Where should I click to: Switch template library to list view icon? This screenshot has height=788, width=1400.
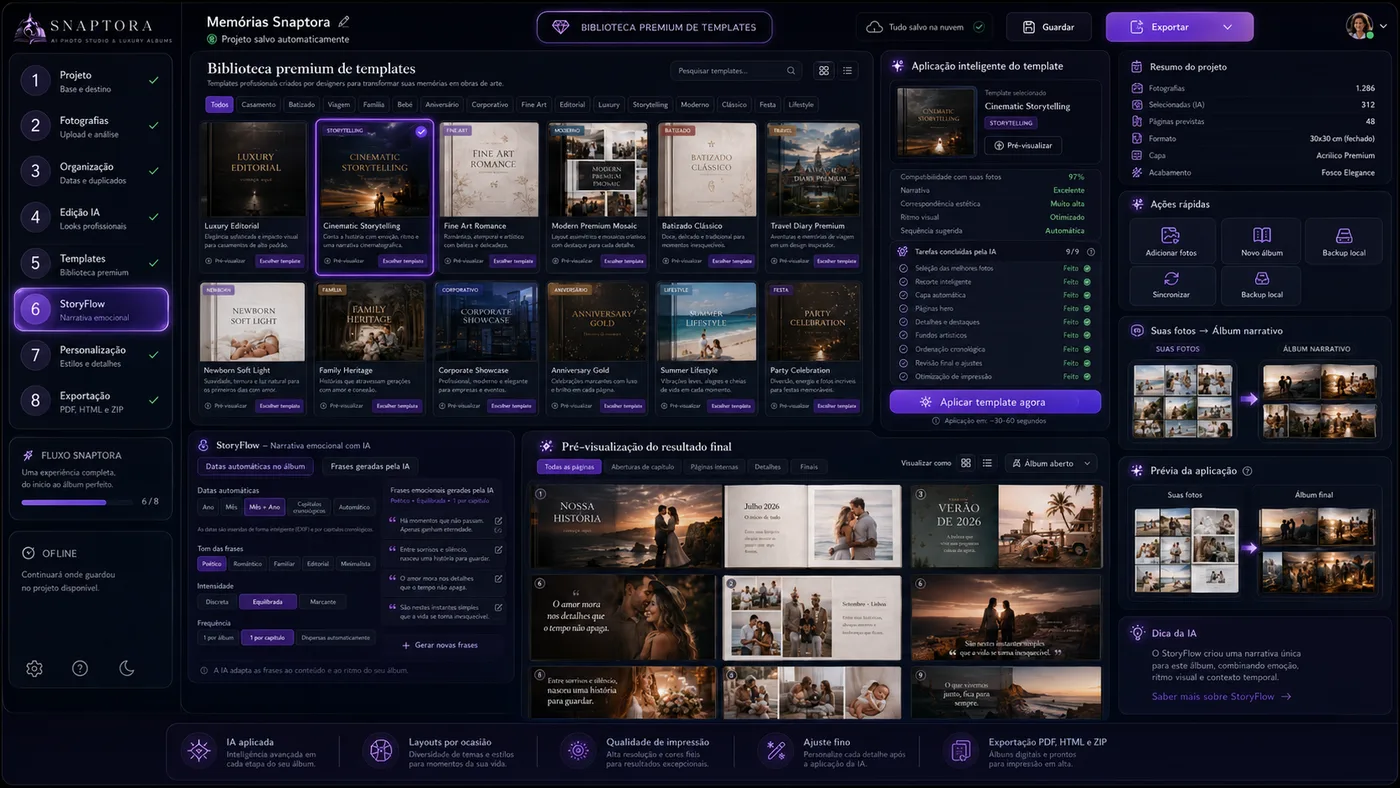848,71
